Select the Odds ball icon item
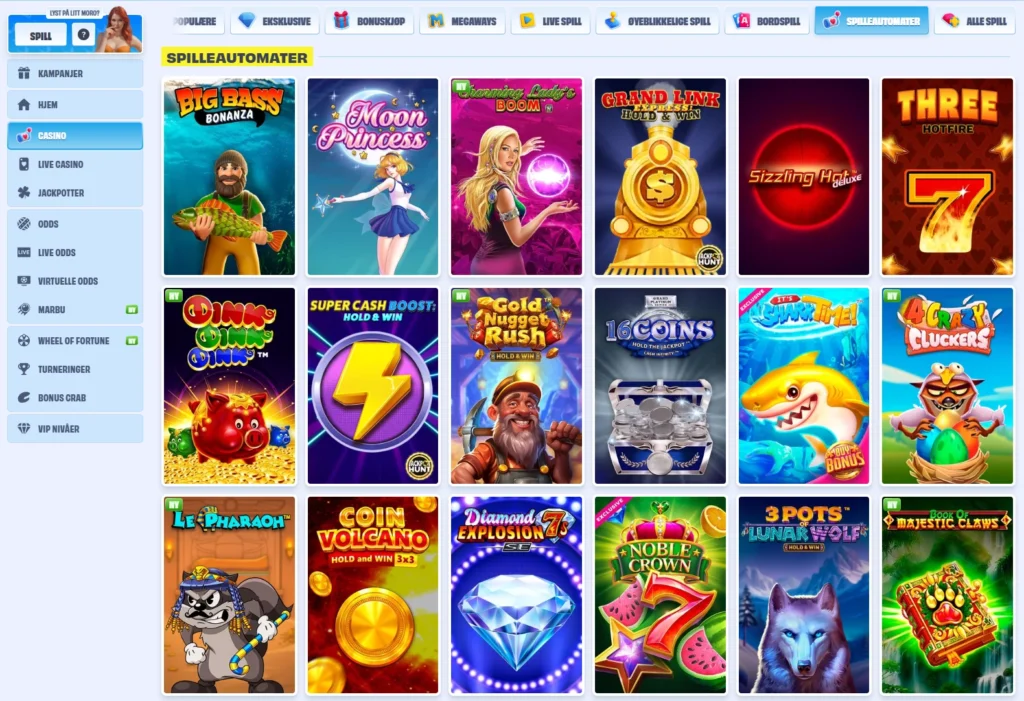 [x=24, y=224]
